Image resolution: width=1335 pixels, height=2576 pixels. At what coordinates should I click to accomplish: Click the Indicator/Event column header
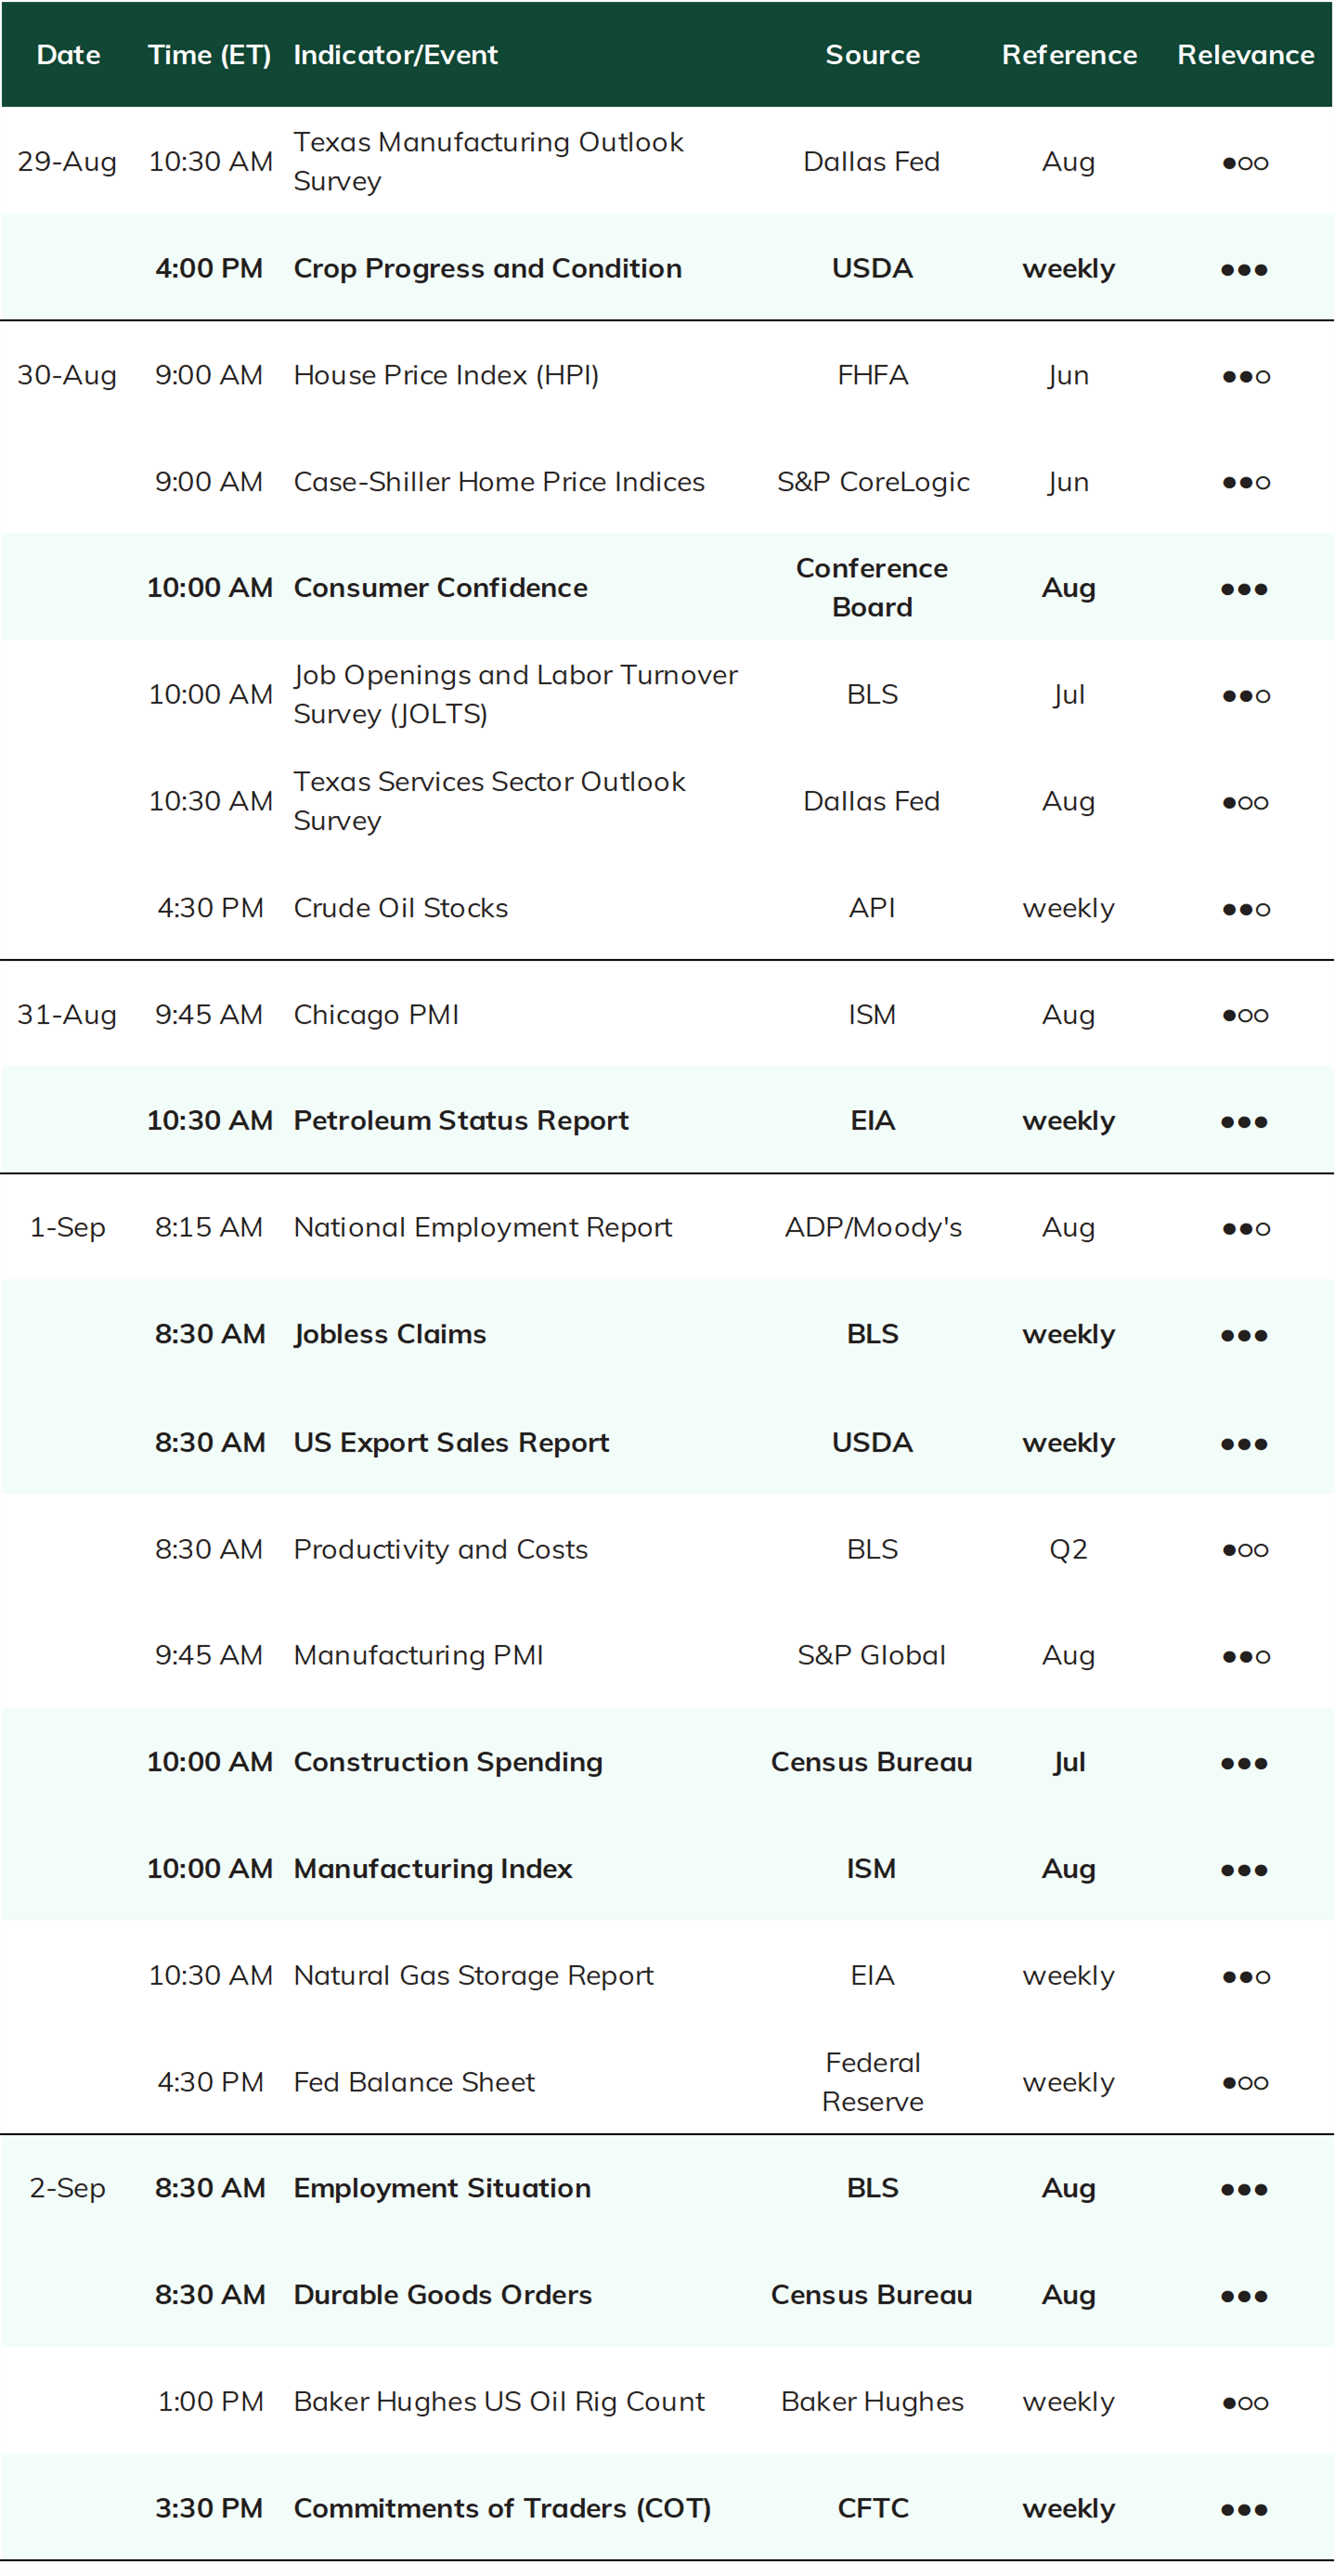[395, 55]
